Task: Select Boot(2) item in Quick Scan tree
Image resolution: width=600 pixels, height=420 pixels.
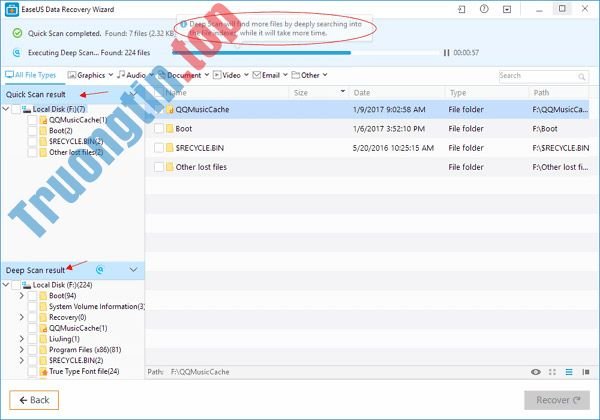Action: (60, 131)
